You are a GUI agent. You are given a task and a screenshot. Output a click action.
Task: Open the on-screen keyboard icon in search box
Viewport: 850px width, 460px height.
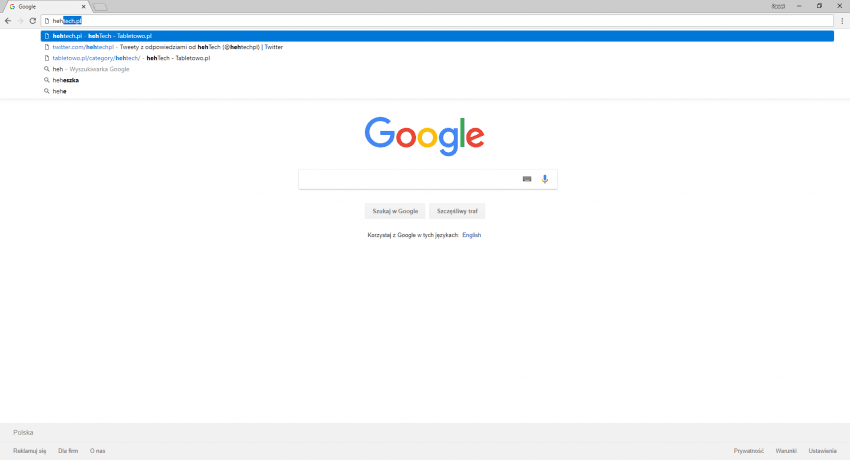[x=527, y=179]
